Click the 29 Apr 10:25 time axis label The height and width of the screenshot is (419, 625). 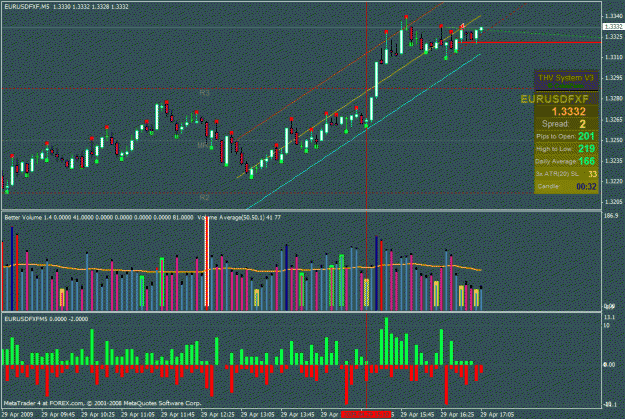coord(98,415)
